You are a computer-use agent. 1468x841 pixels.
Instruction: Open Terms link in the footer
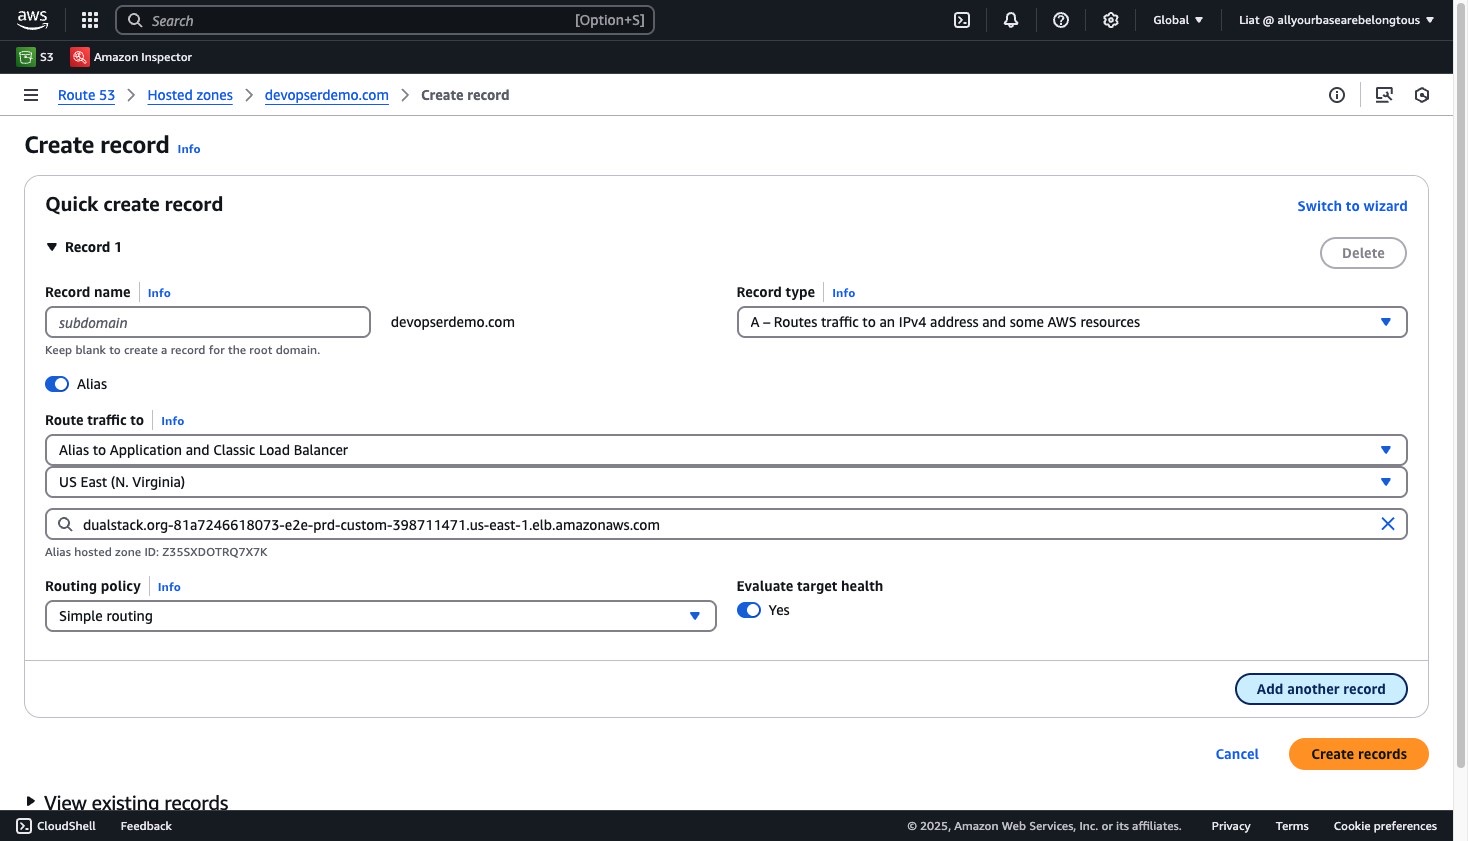pos(1292,826)
